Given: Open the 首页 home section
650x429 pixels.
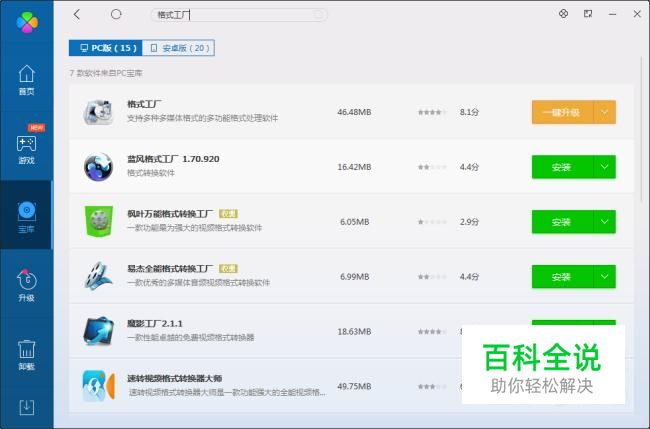Looking at the screenshot, I should pos(27,80).
